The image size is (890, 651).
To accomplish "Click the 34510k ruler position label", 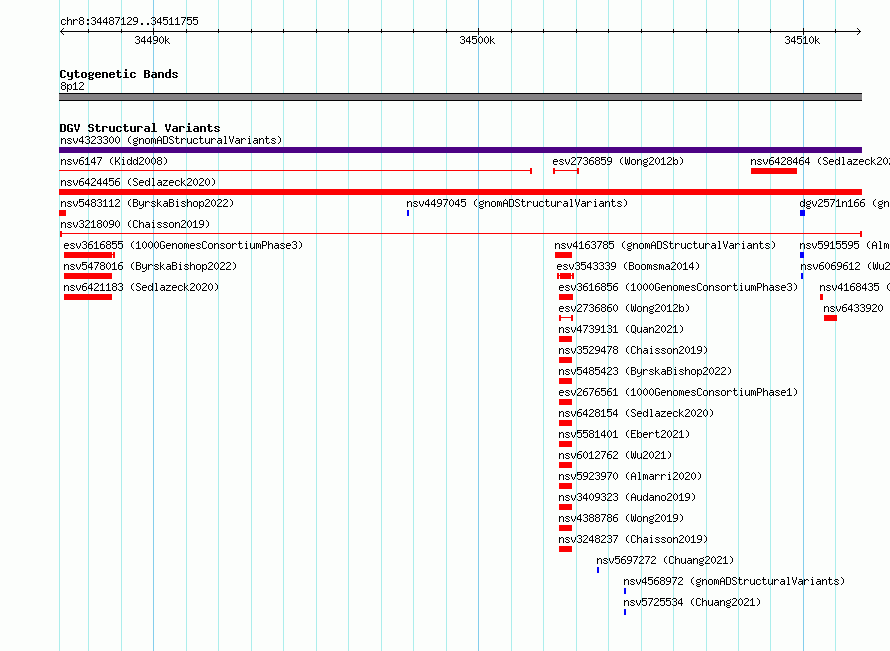I will (802, 40).
